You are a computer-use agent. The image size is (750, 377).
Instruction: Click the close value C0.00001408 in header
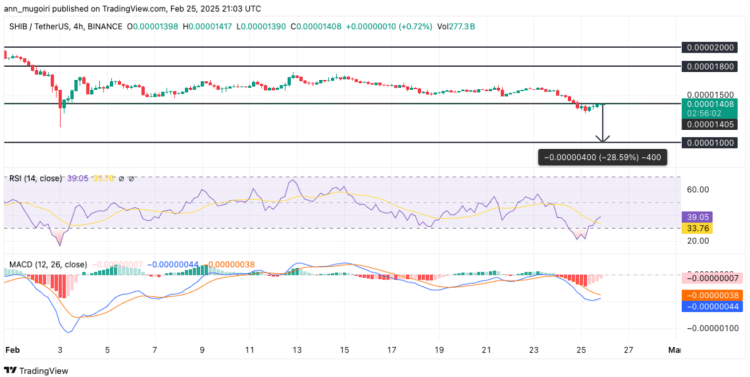click(316, 27)
